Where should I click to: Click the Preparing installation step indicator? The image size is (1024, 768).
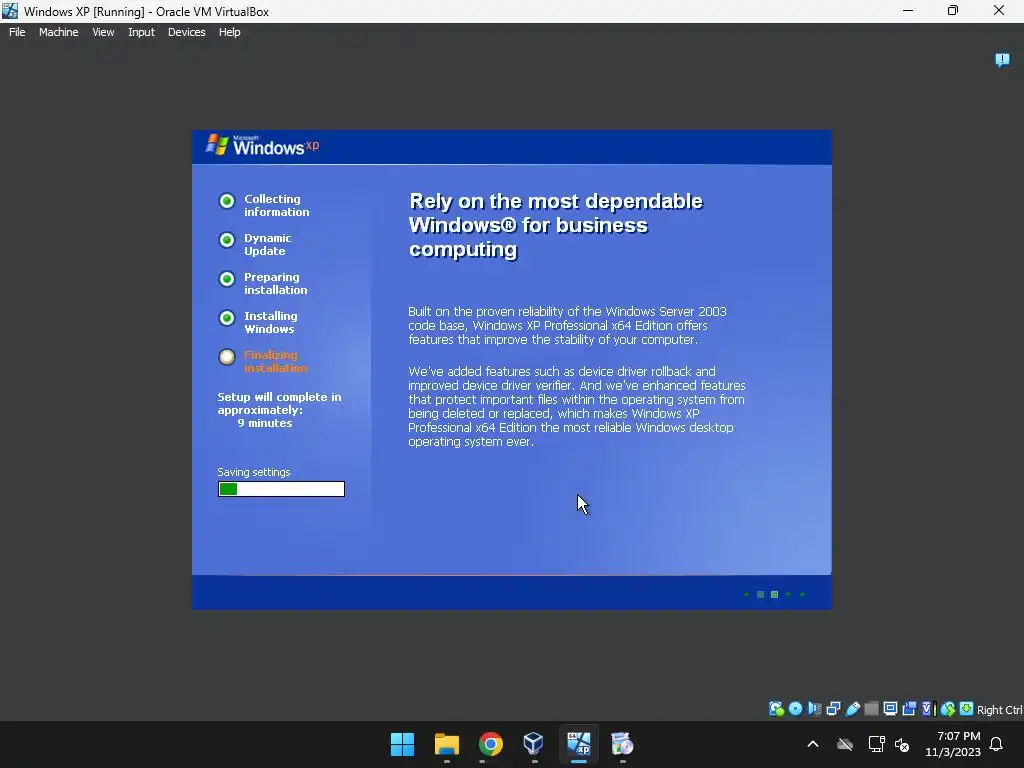[227, 280]
